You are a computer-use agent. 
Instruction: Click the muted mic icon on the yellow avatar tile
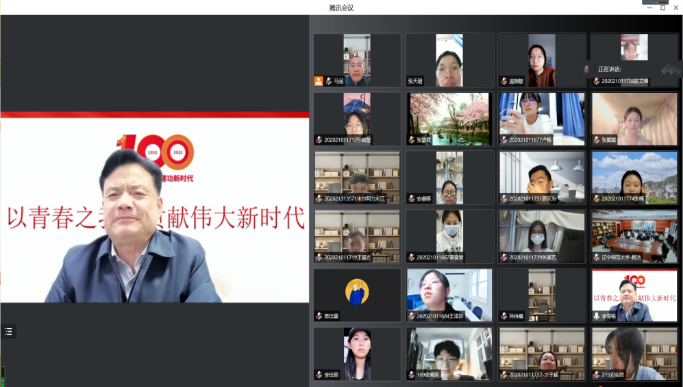point(319,316)
